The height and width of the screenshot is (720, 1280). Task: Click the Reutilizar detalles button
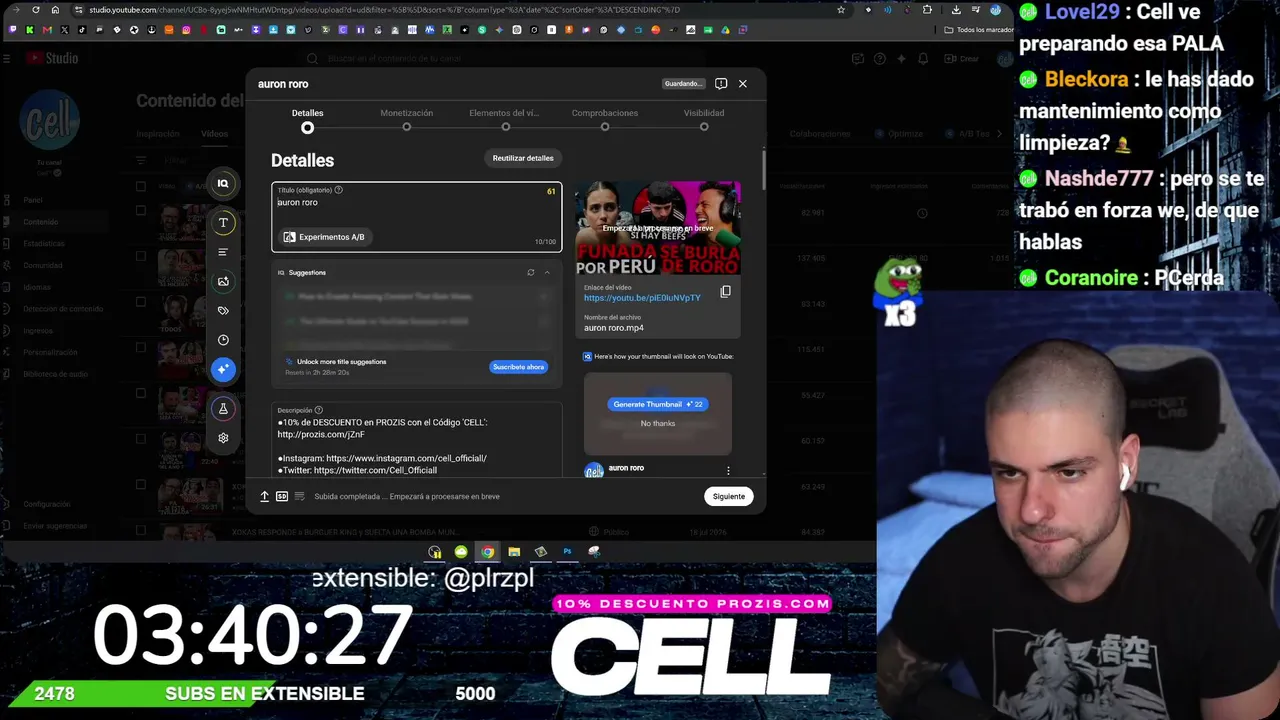523,158
